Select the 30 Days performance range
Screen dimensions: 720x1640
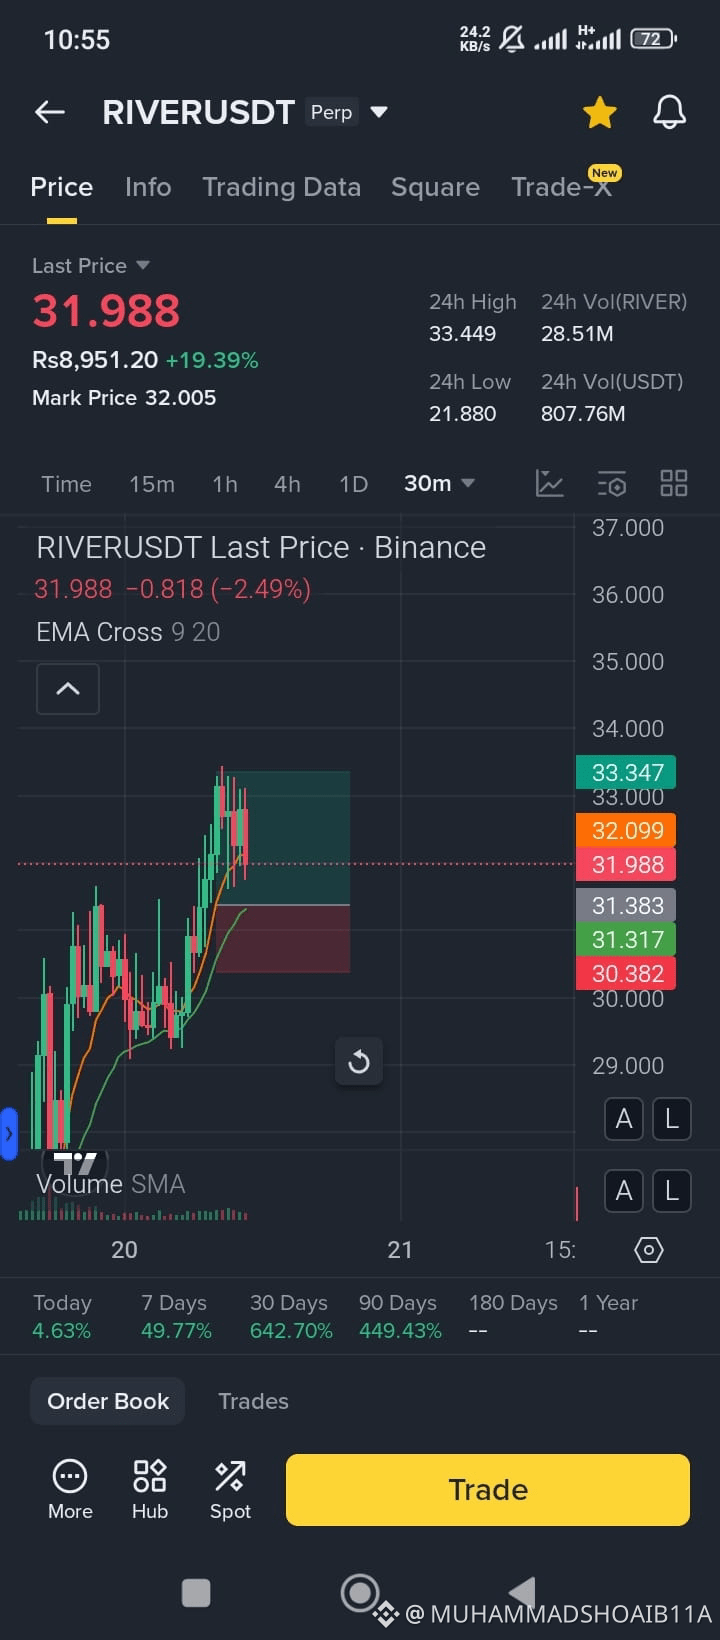(291, 1316)
